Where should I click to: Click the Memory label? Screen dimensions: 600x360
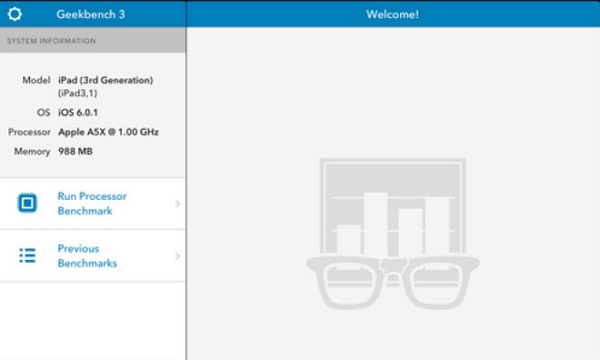click(32, 151)
